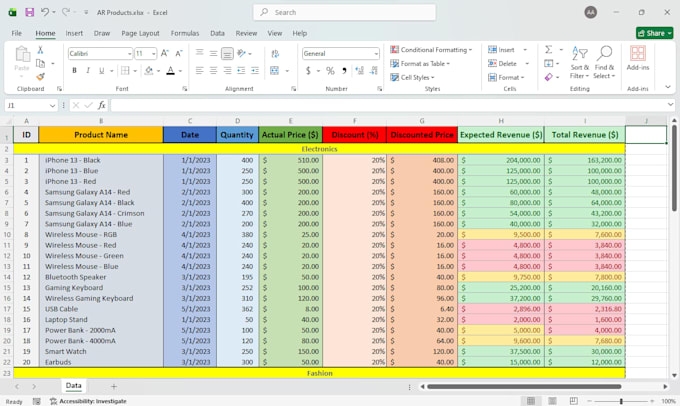680x406 pixels.
Task: Center text horizontally
Action: [x=213, y=70]
